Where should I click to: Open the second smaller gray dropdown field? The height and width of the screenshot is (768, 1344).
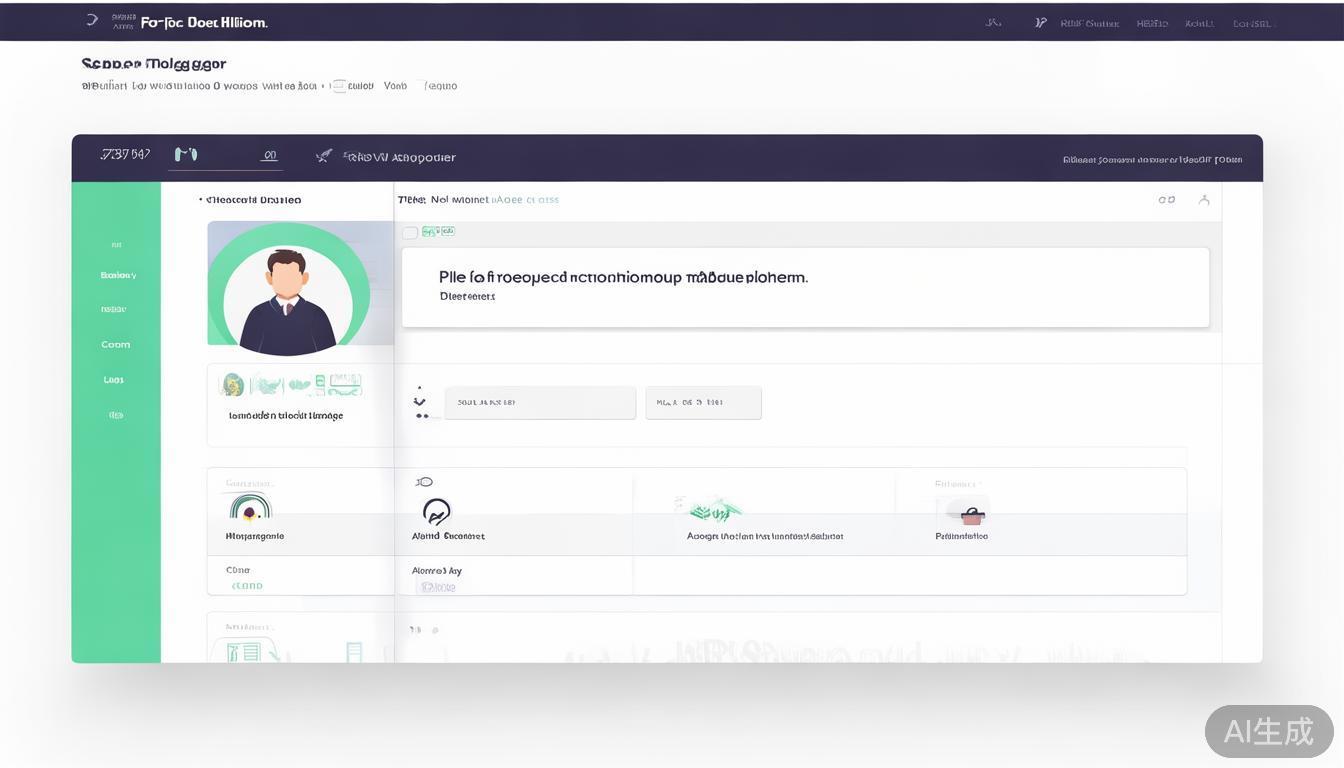(x=703, y=403)
